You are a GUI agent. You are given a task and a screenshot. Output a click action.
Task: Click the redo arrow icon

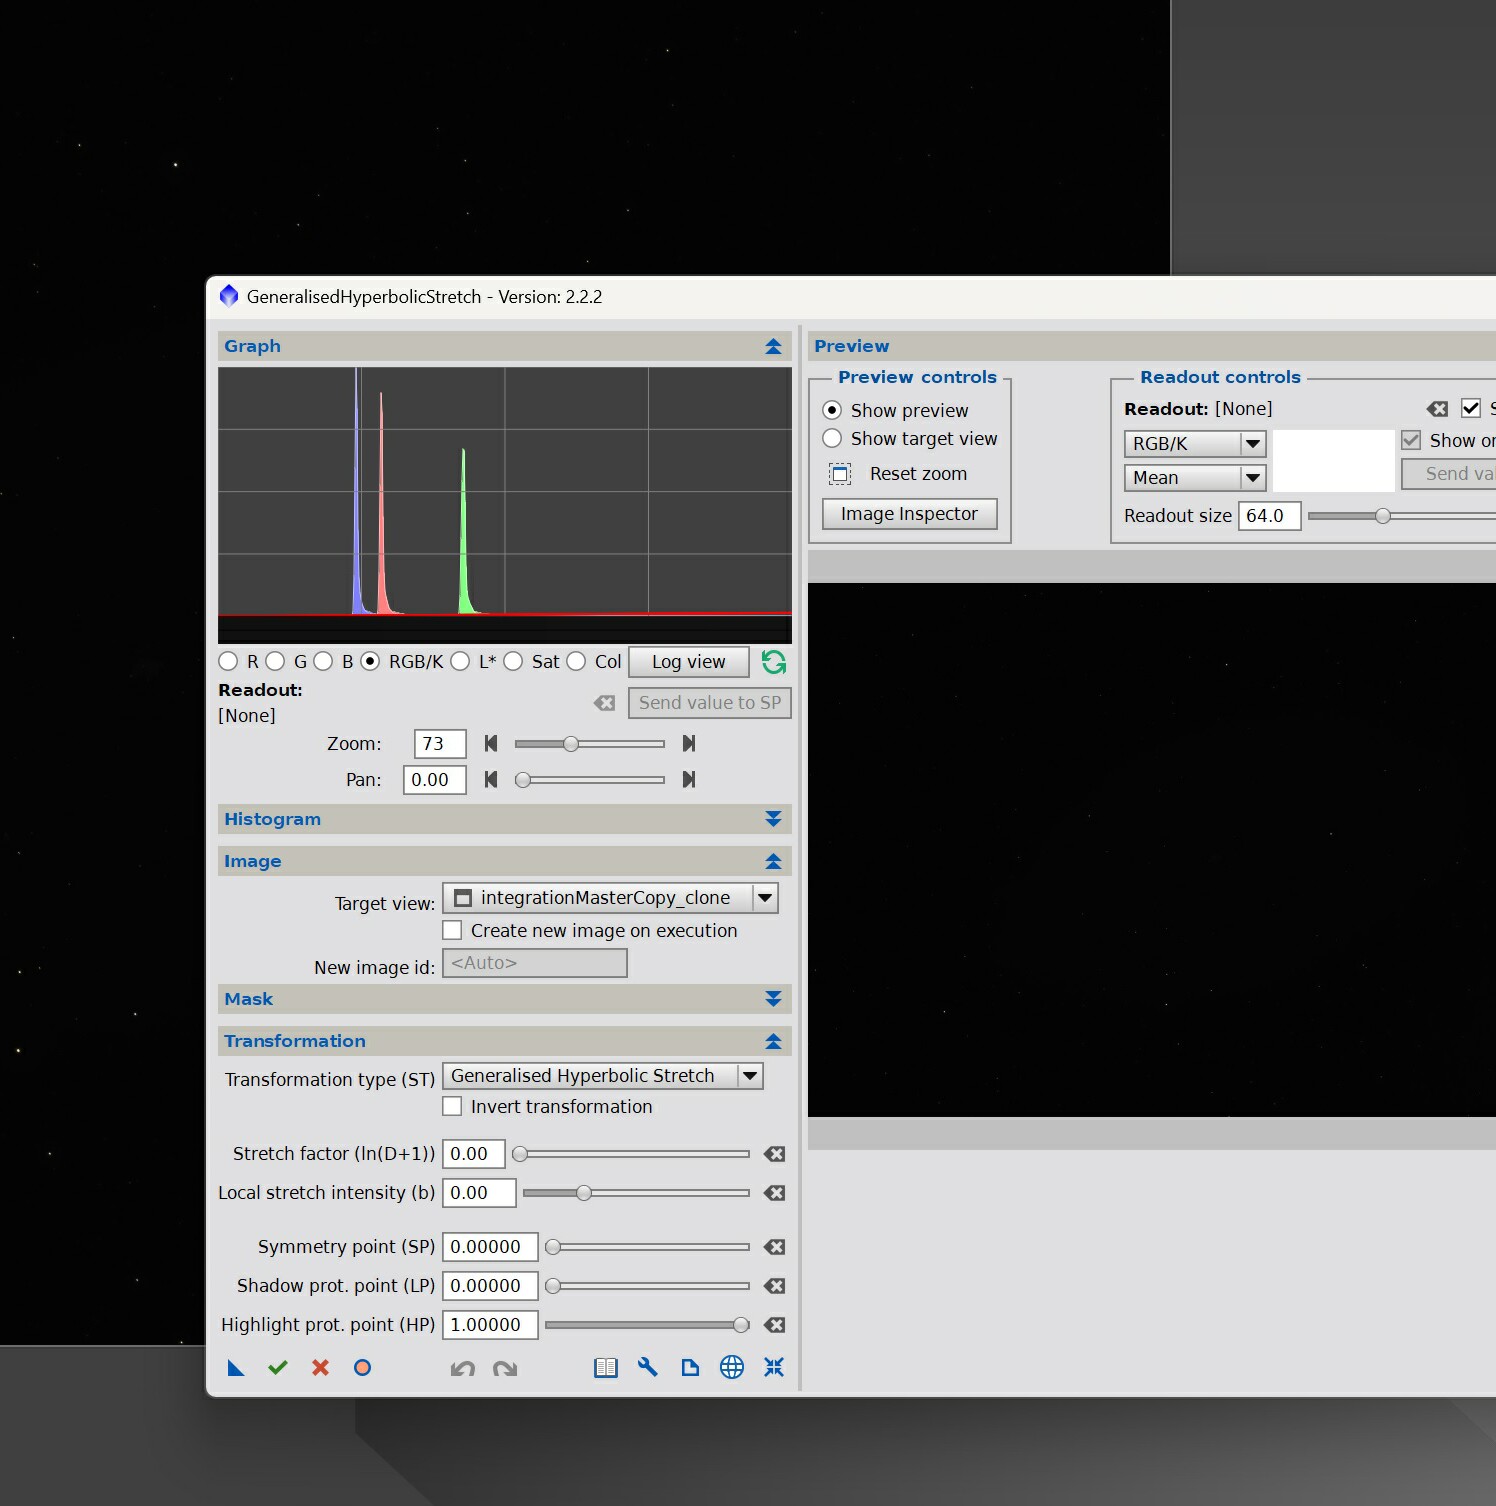pos(505,1368)
